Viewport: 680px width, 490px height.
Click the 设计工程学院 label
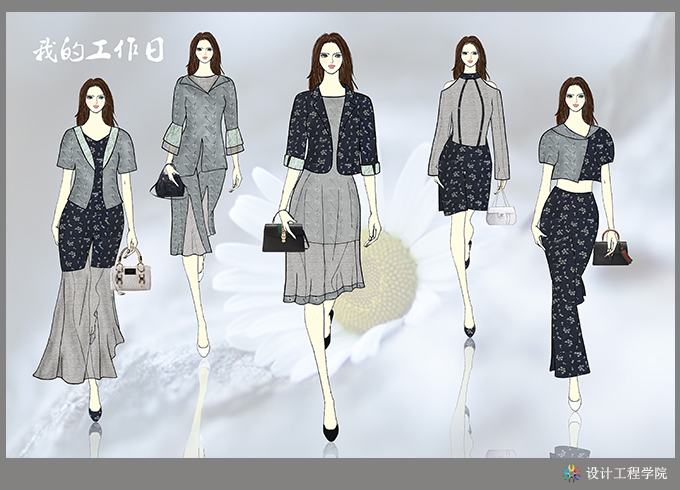[x=626, y=473]
